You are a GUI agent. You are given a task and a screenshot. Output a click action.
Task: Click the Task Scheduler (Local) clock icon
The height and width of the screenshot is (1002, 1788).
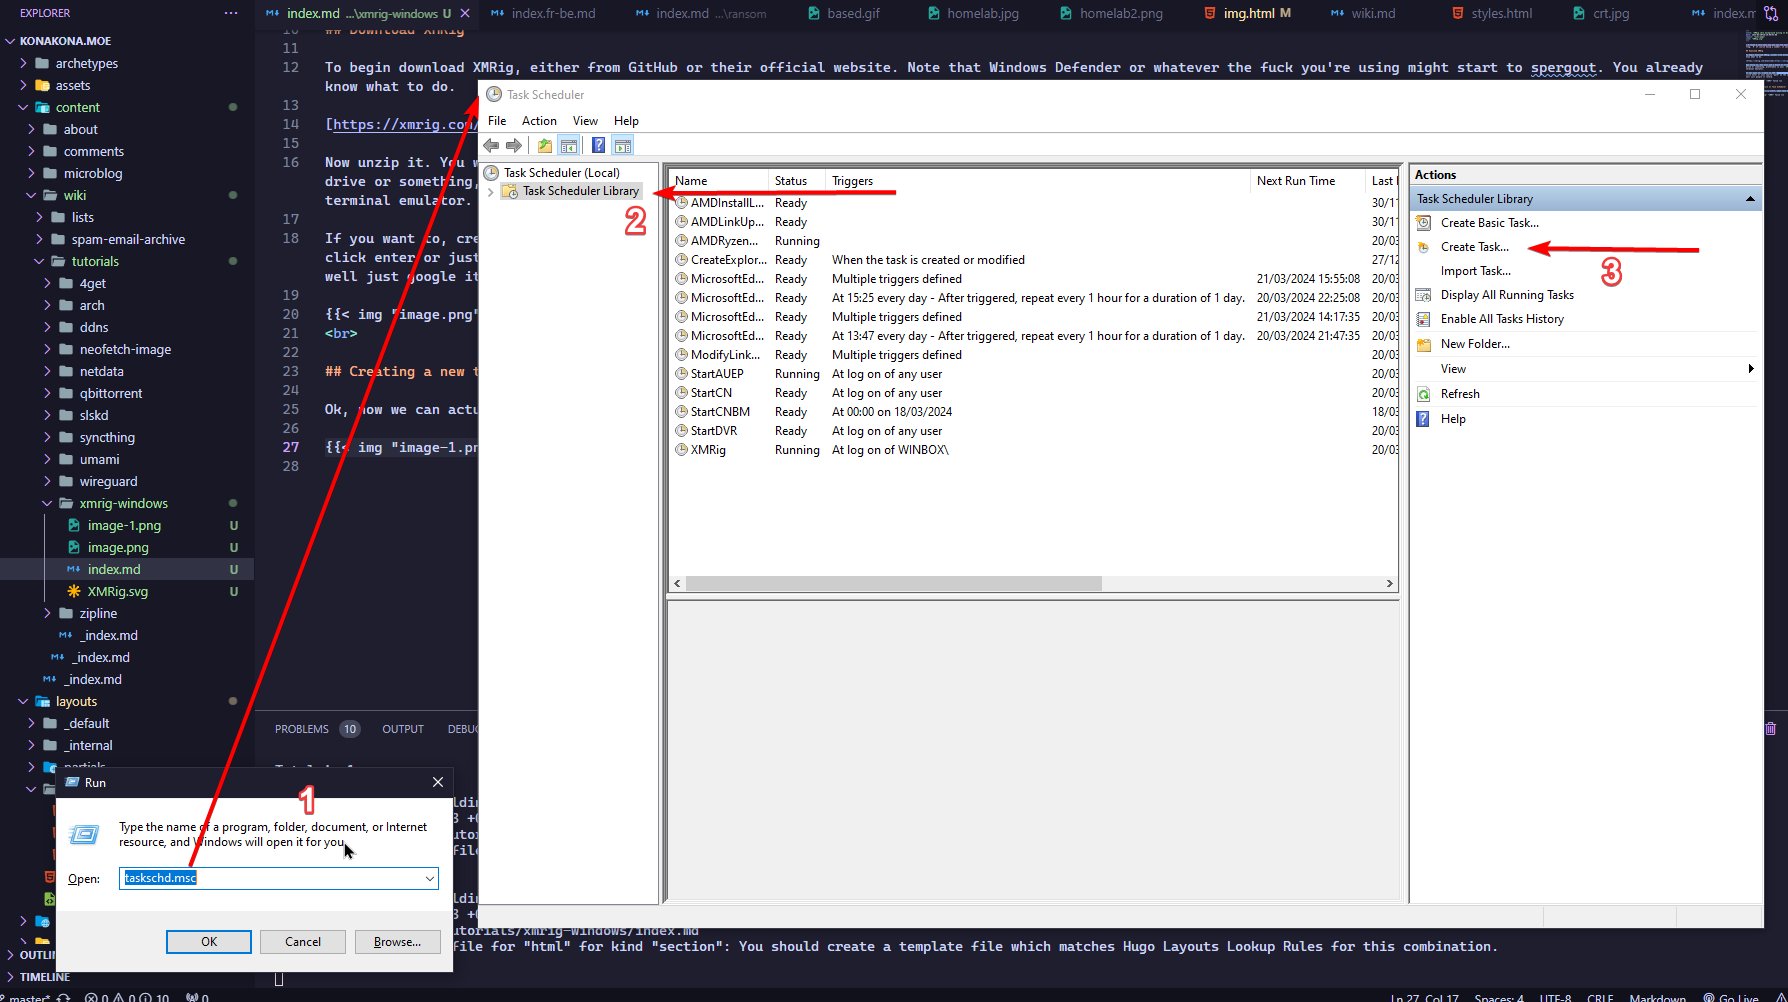(492, 173)
